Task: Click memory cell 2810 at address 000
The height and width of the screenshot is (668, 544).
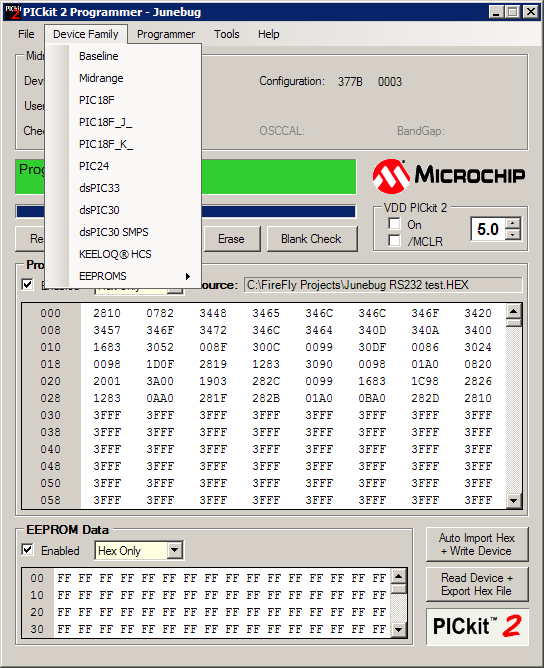Action: (107, 314)
